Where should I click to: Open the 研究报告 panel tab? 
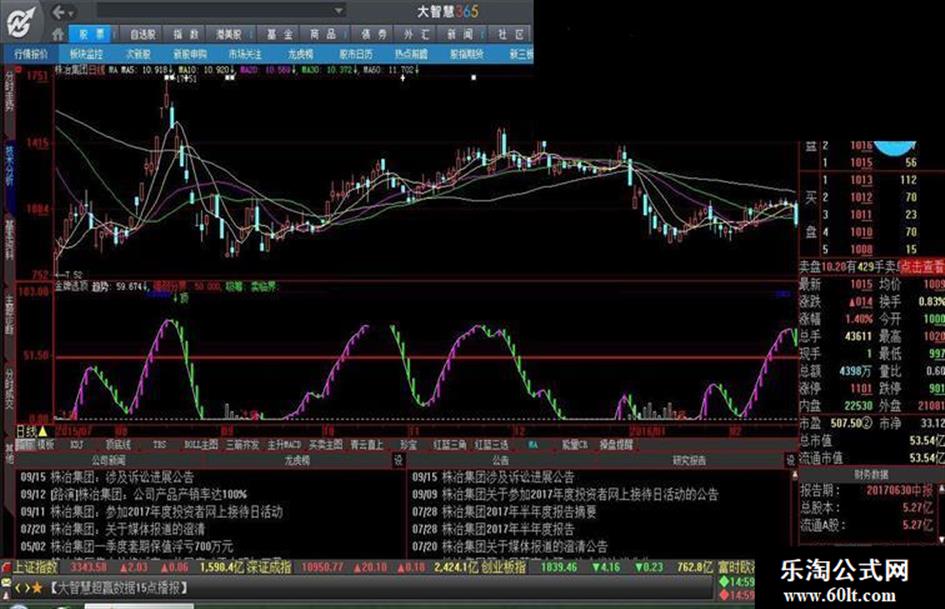(689, 461)
